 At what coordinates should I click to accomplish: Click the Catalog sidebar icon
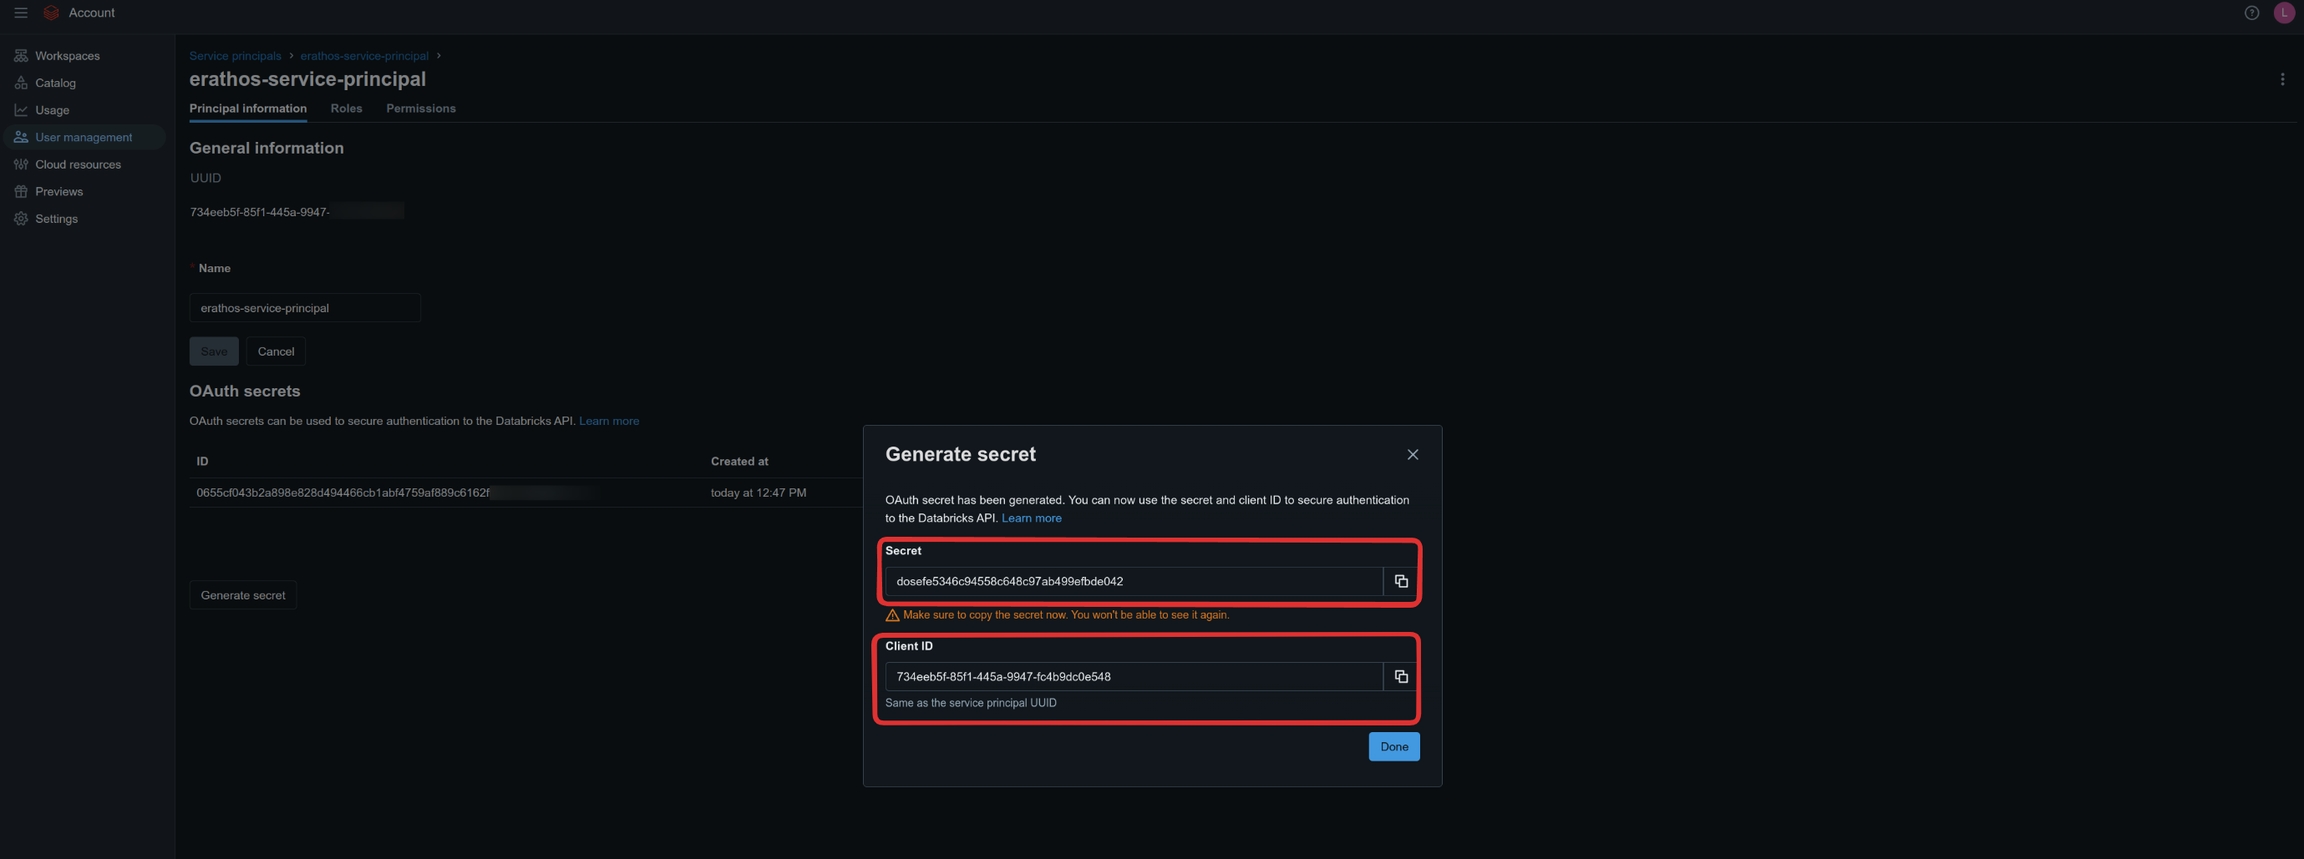tap(21, 83)
